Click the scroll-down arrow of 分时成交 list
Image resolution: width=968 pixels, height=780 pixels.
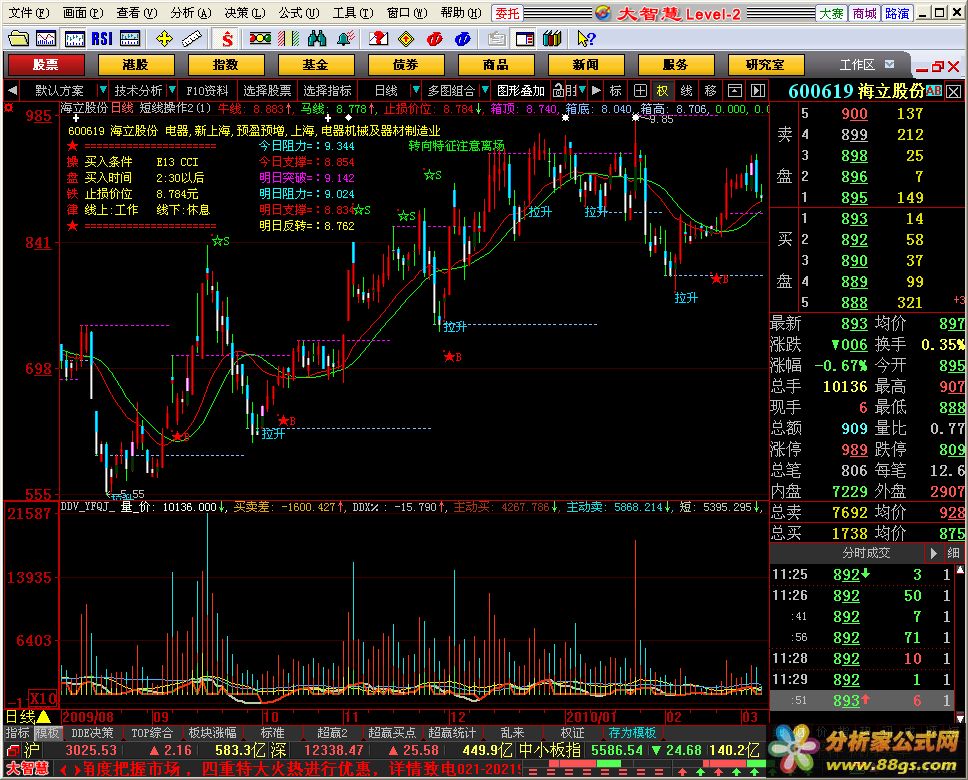coord(960,717)
